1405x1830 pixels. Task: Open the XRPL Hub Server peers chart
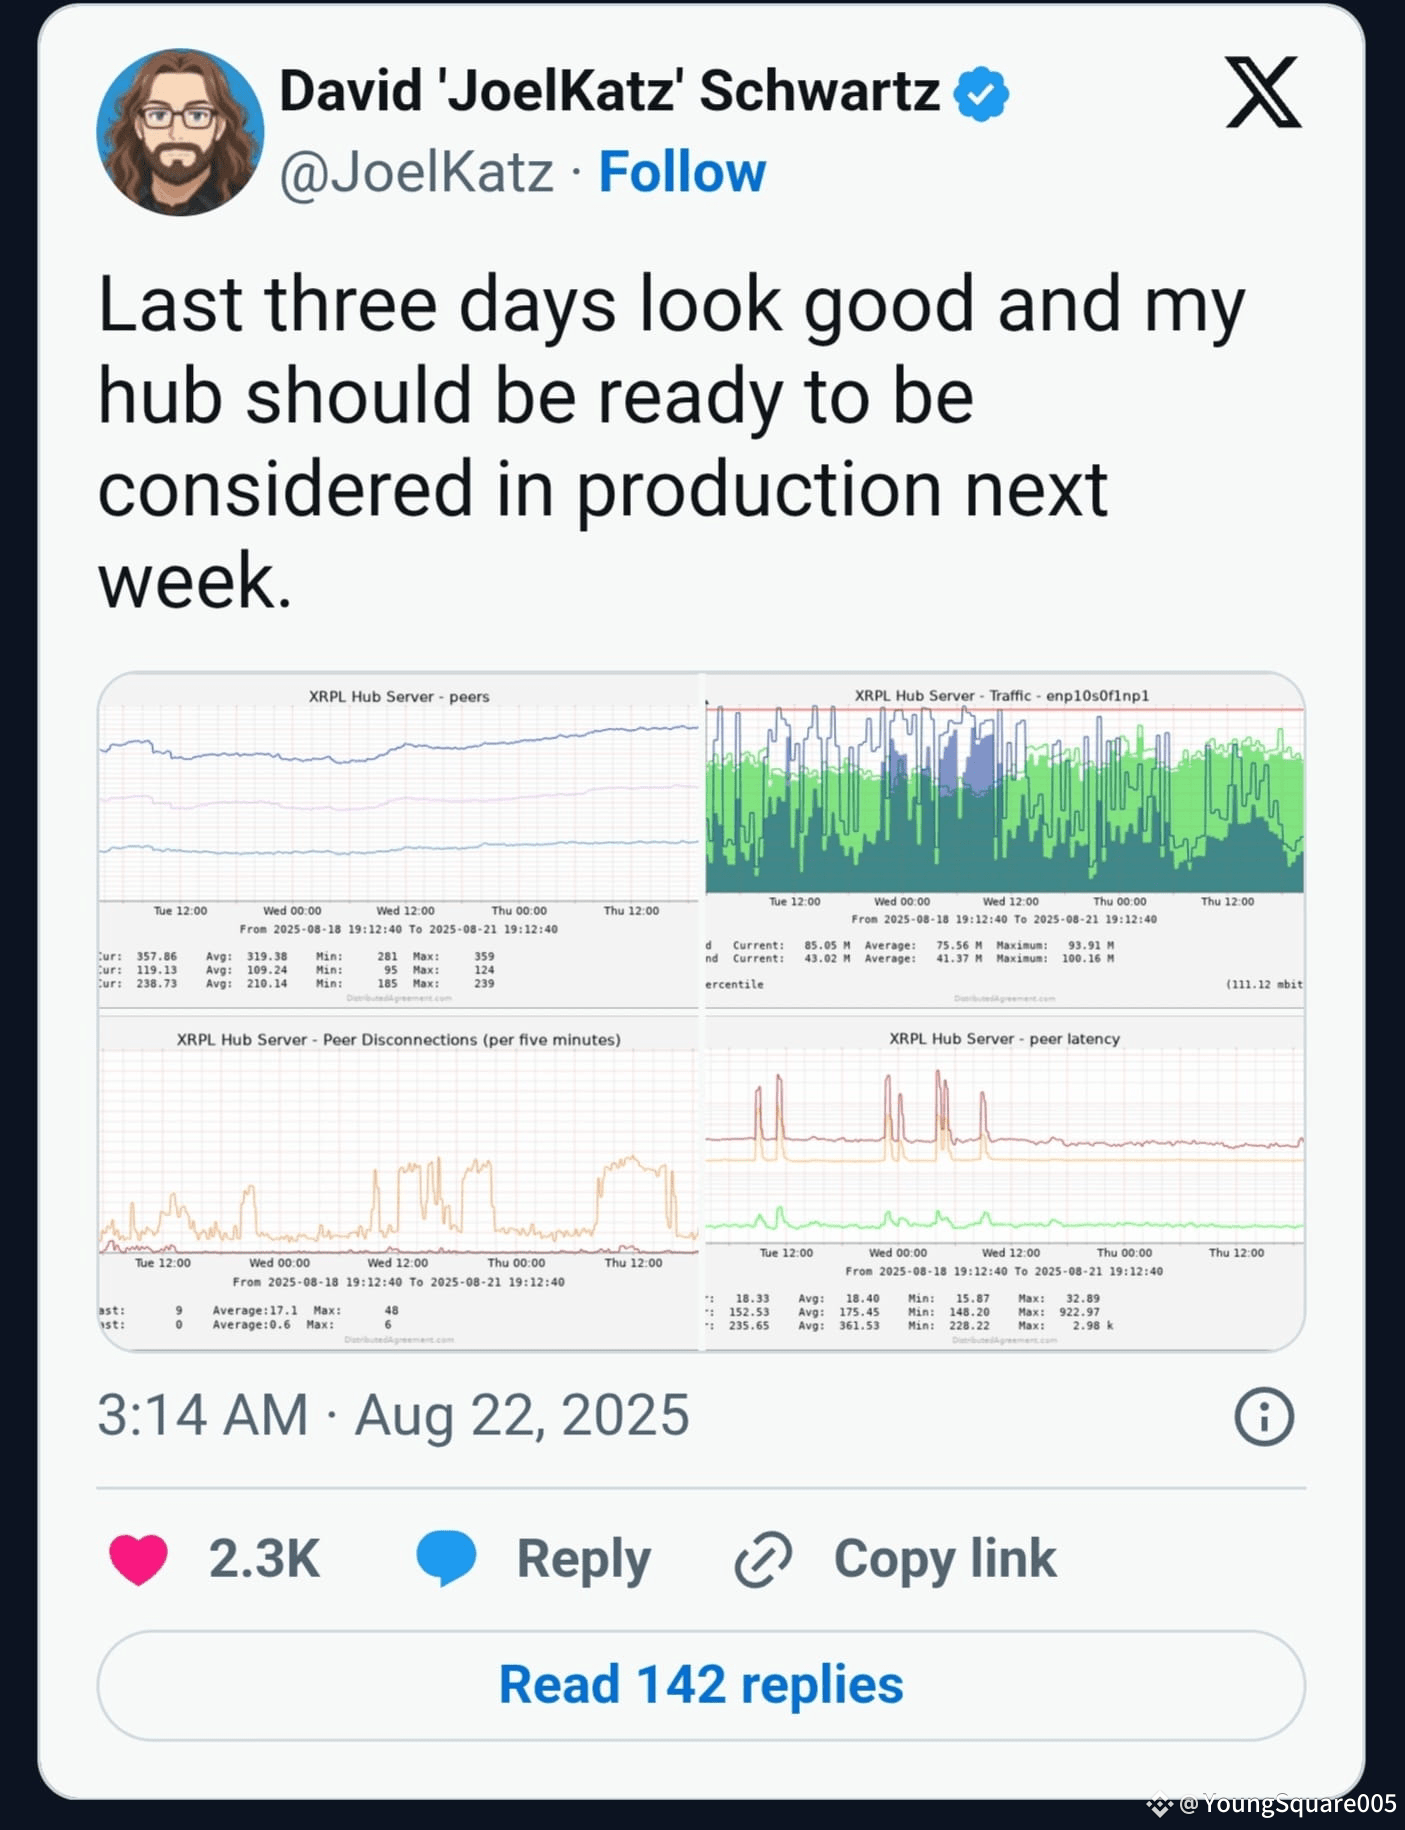point(399,842)
